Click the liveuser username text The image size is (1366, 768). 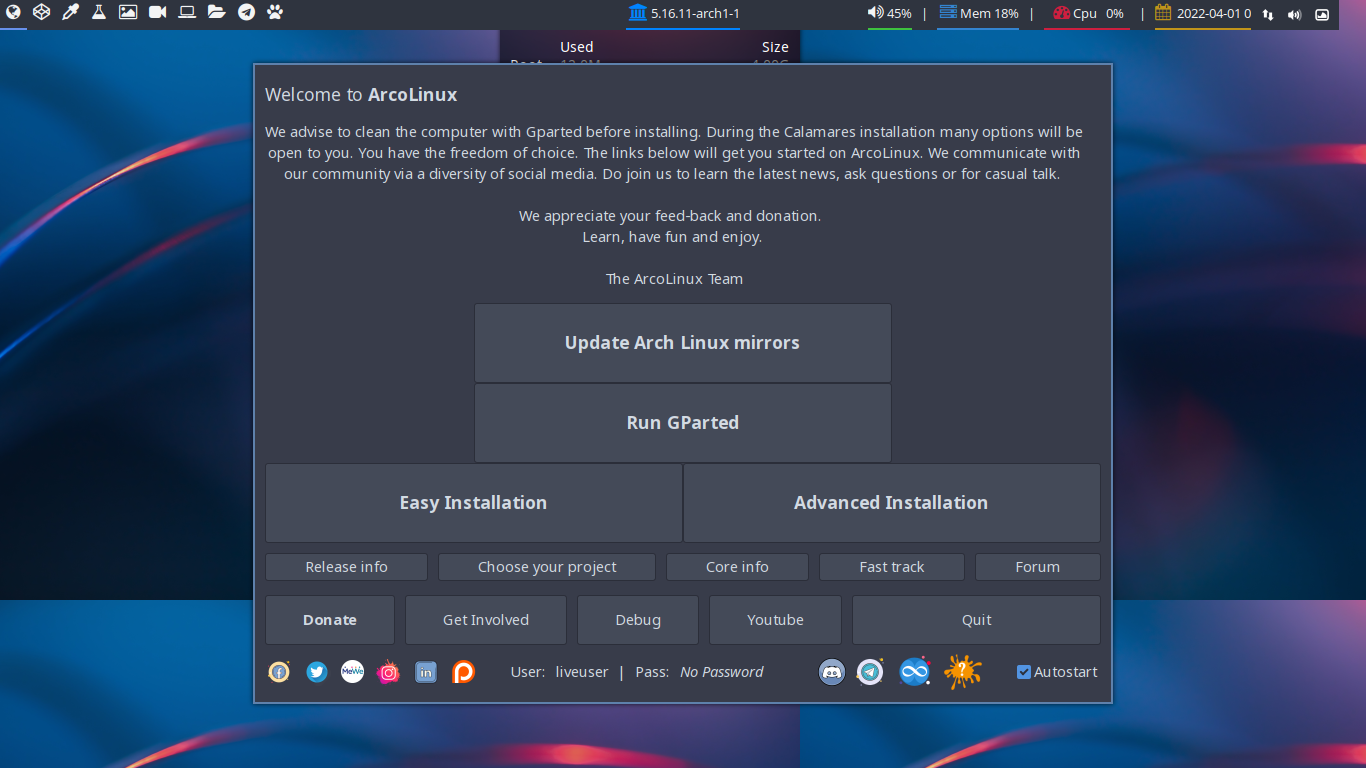582,672
